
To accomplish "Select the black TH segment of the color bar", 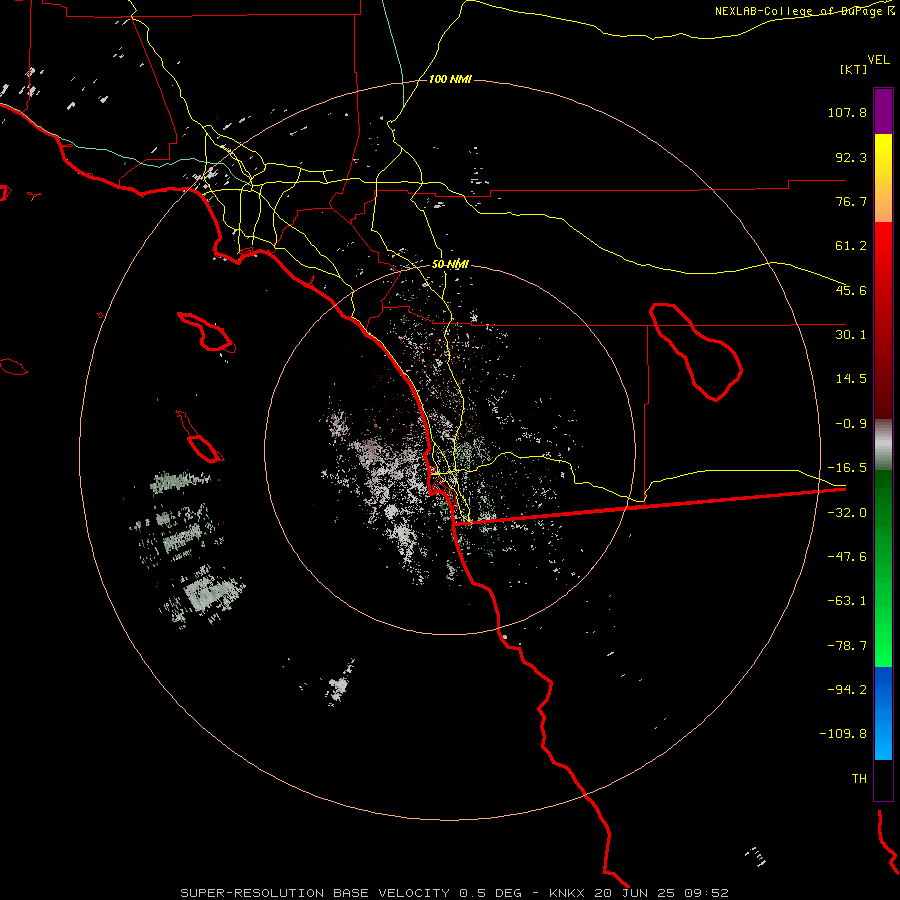I will click(x=883, y=780).
